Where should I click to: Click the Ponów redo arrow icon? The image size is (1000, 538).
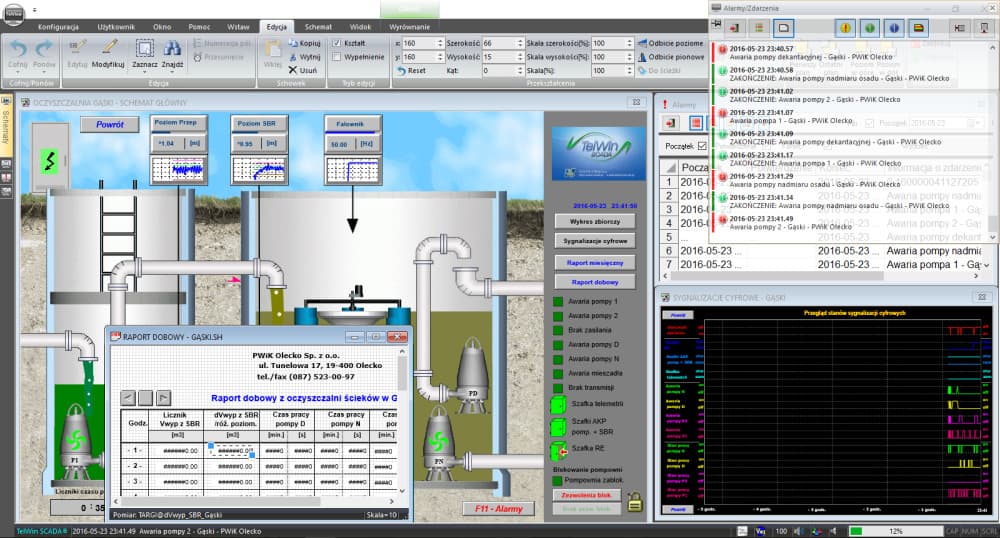point(44,48)
